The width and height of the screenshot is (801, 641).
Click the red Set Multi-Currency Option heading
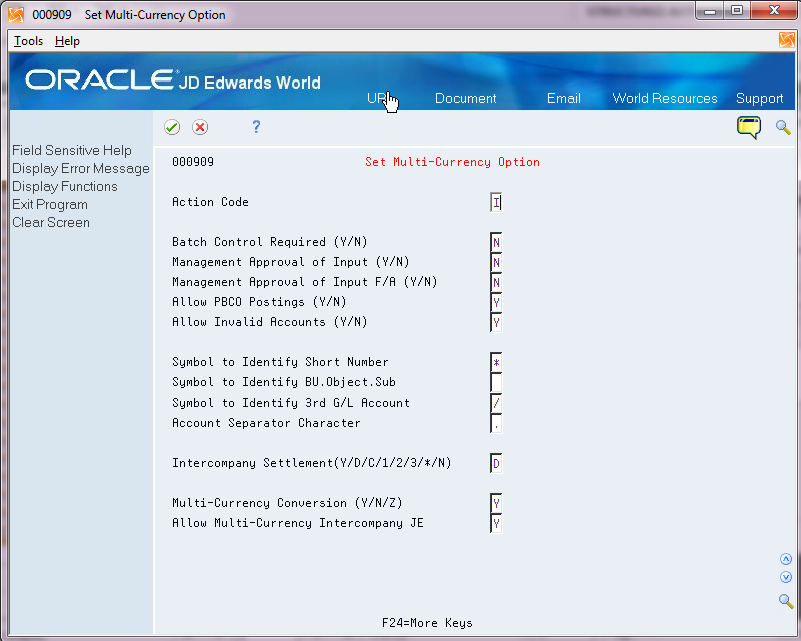tap(452, 162)
